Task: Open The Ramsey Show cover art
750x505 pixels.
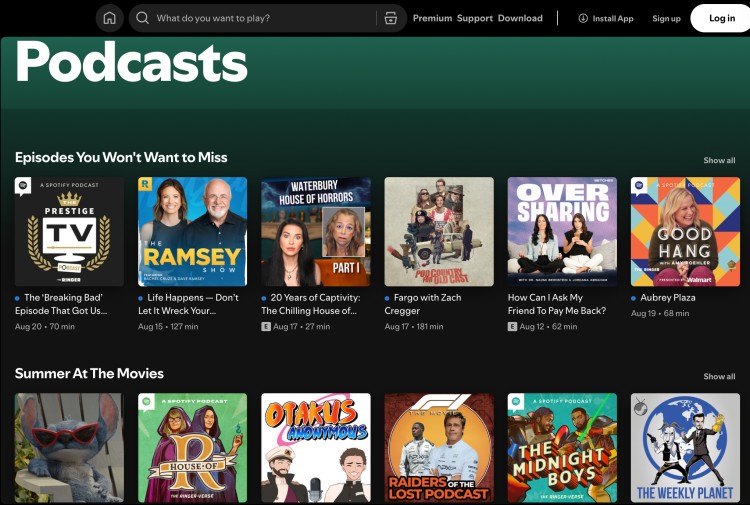Action: point(193,232)
